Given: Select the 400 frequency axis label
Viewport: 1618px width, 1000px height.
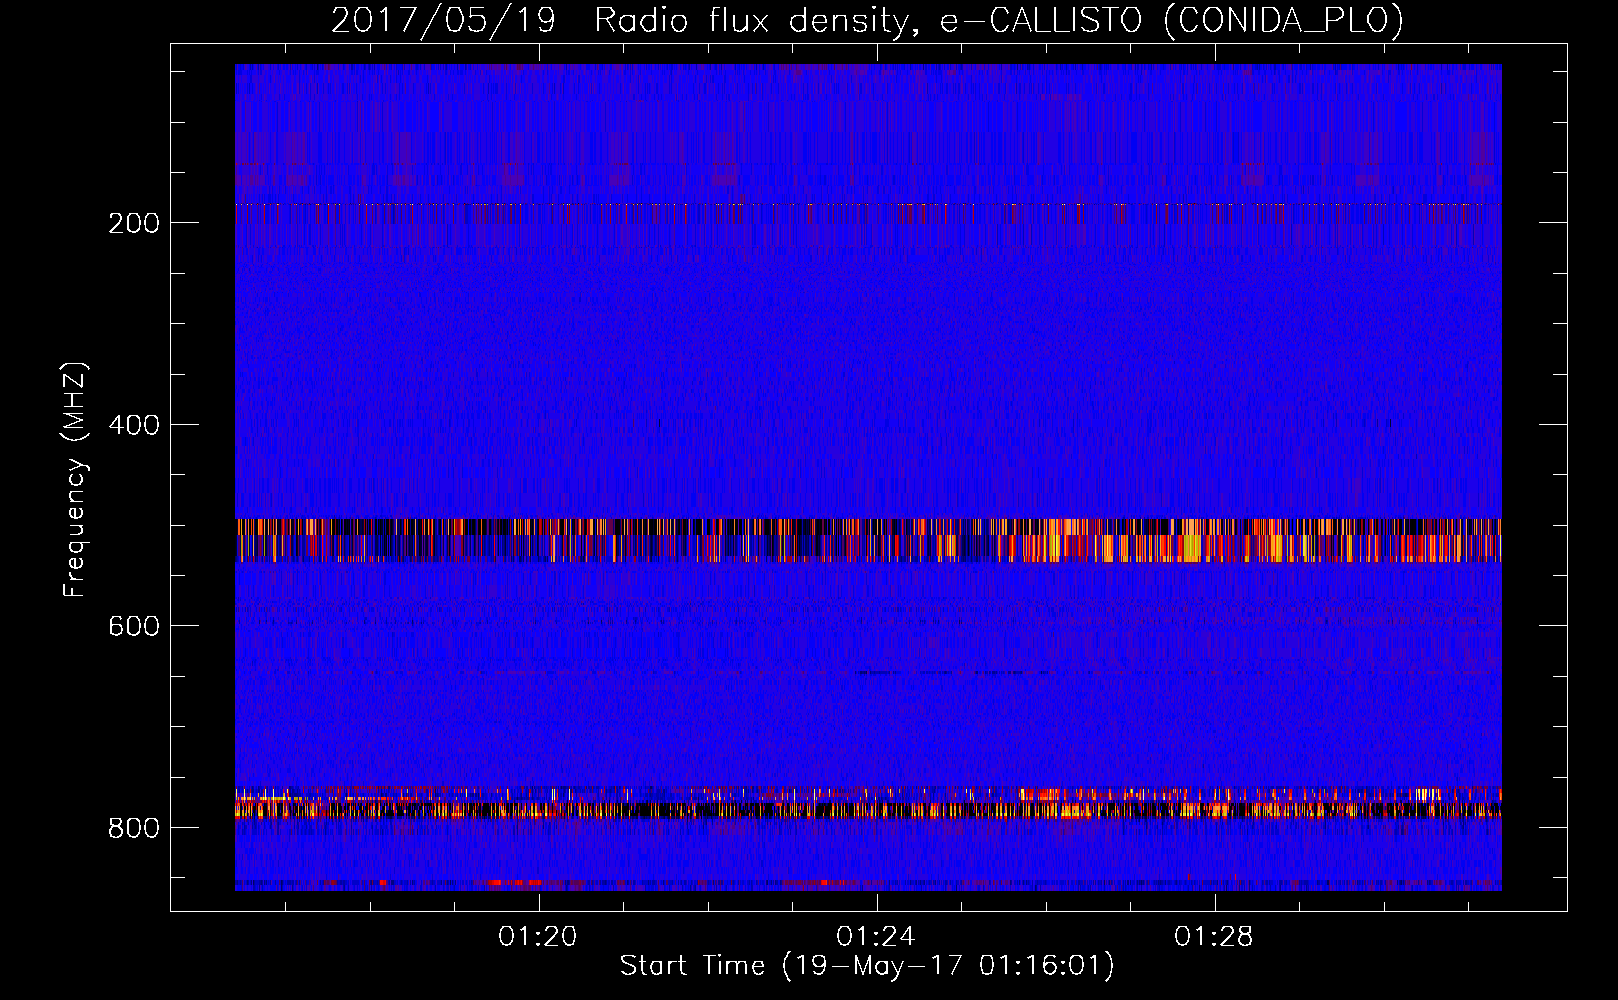Looking at the screenshot, I should 134,425.
